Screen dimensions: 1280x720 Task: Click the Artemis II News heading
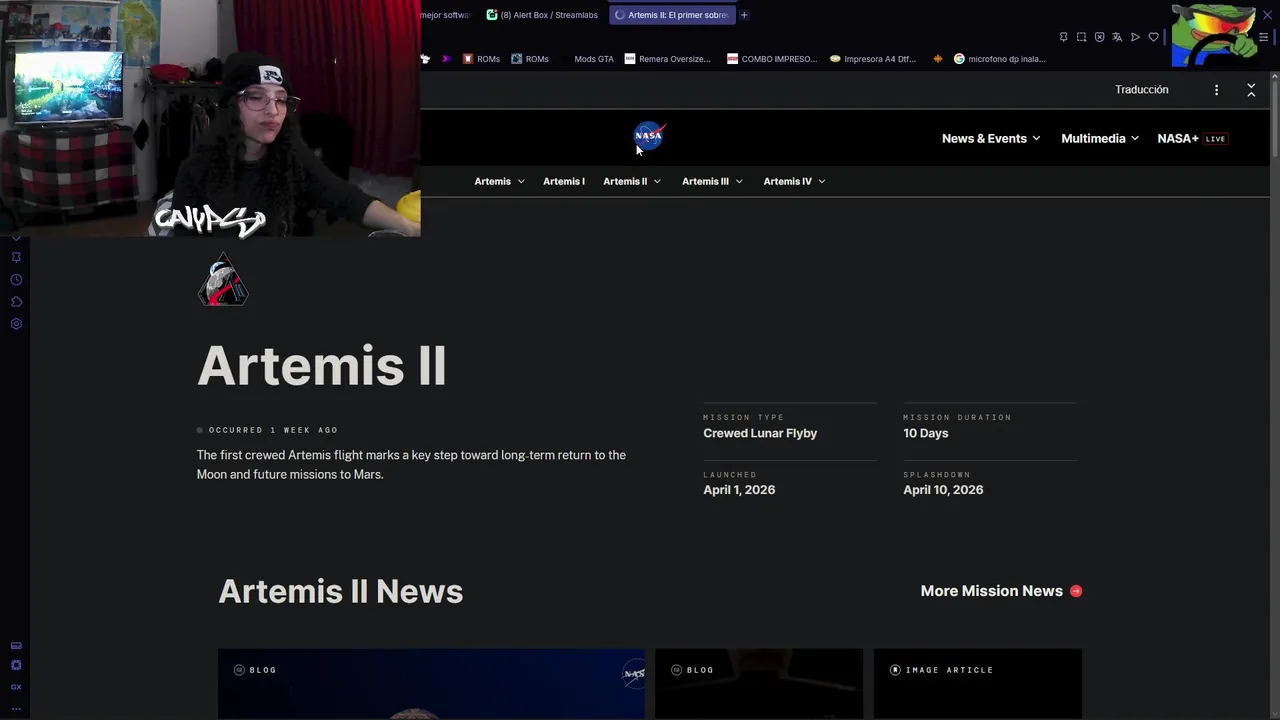click(341, 591)
